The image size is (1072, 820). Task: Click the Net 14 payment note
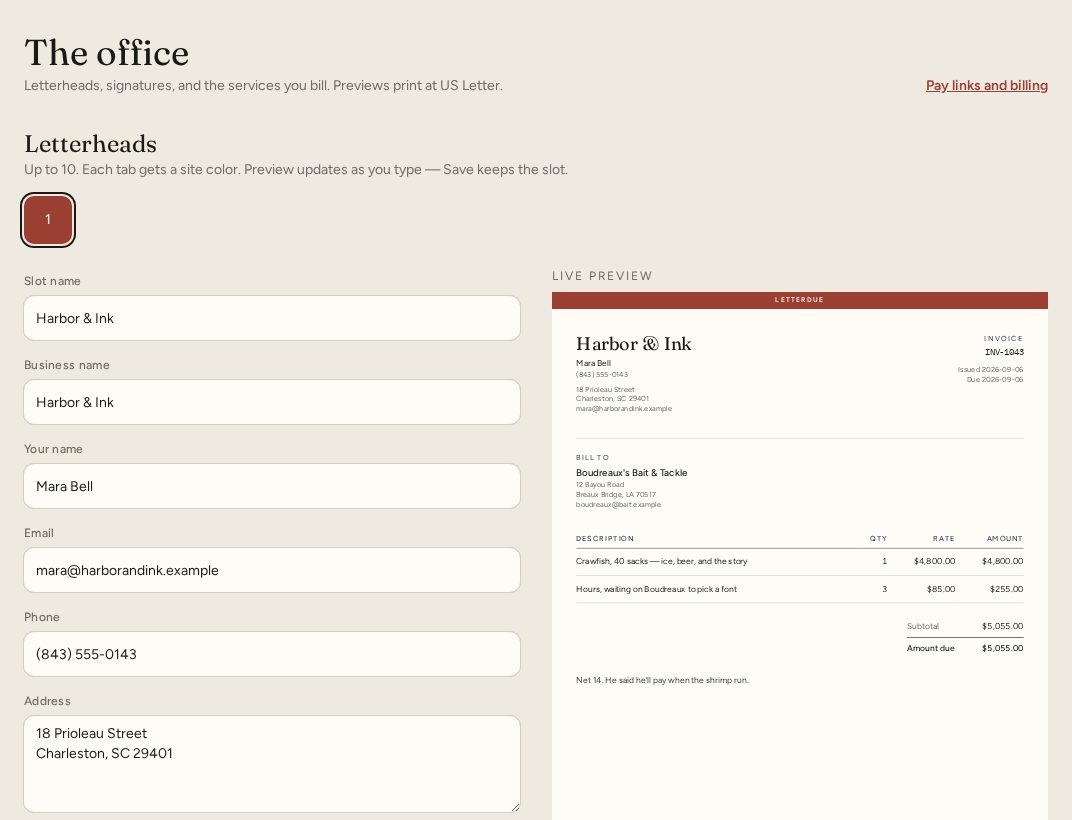pos(662,680)
